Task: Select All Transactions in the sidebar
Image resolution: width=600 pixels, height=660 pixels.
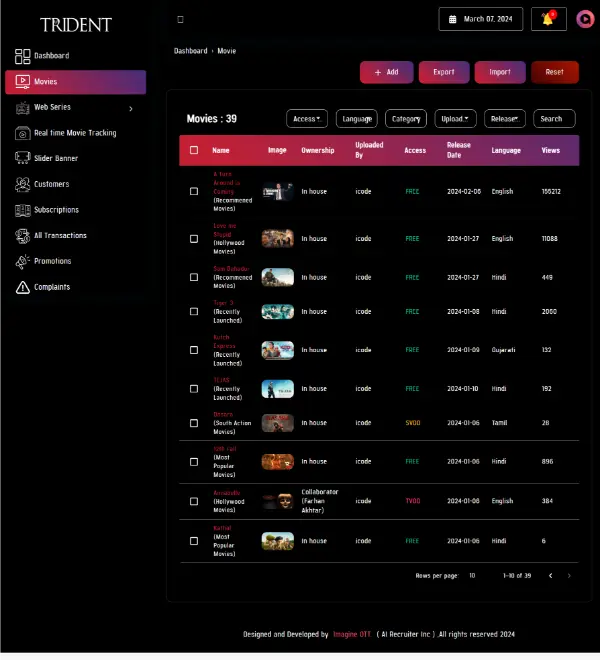Action: coord(60,236)
